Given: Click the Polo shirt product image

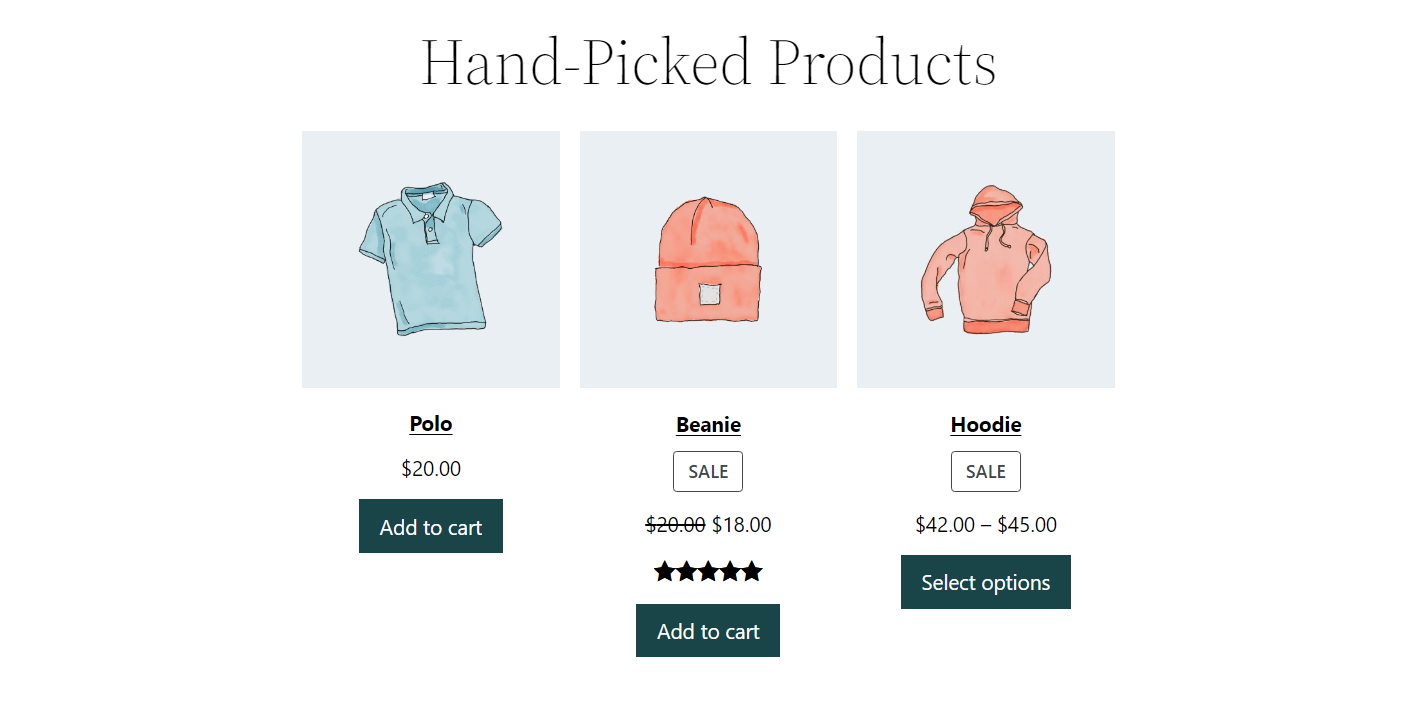Looking at the screenshot, I should tap(430, 258).
